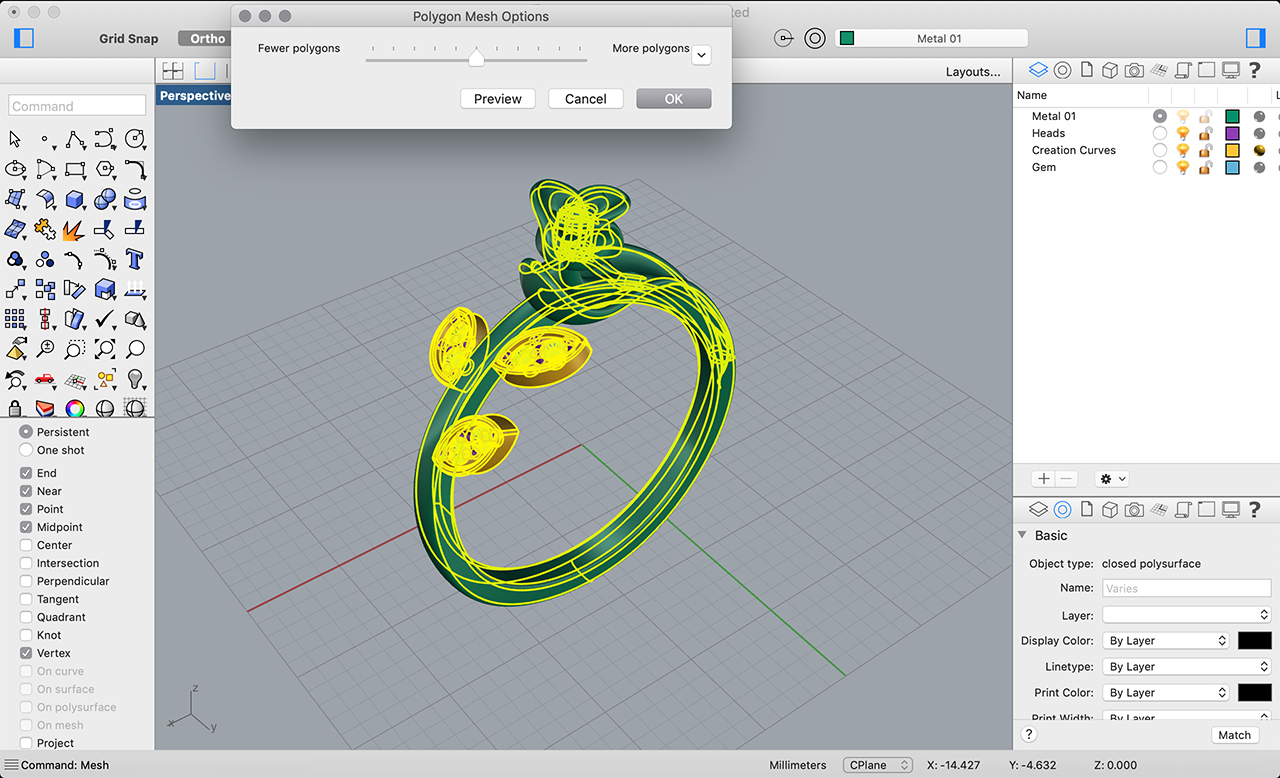Choose the Rectangle drawing tool
Screen dimensions: 1280x778
(75, 169)
